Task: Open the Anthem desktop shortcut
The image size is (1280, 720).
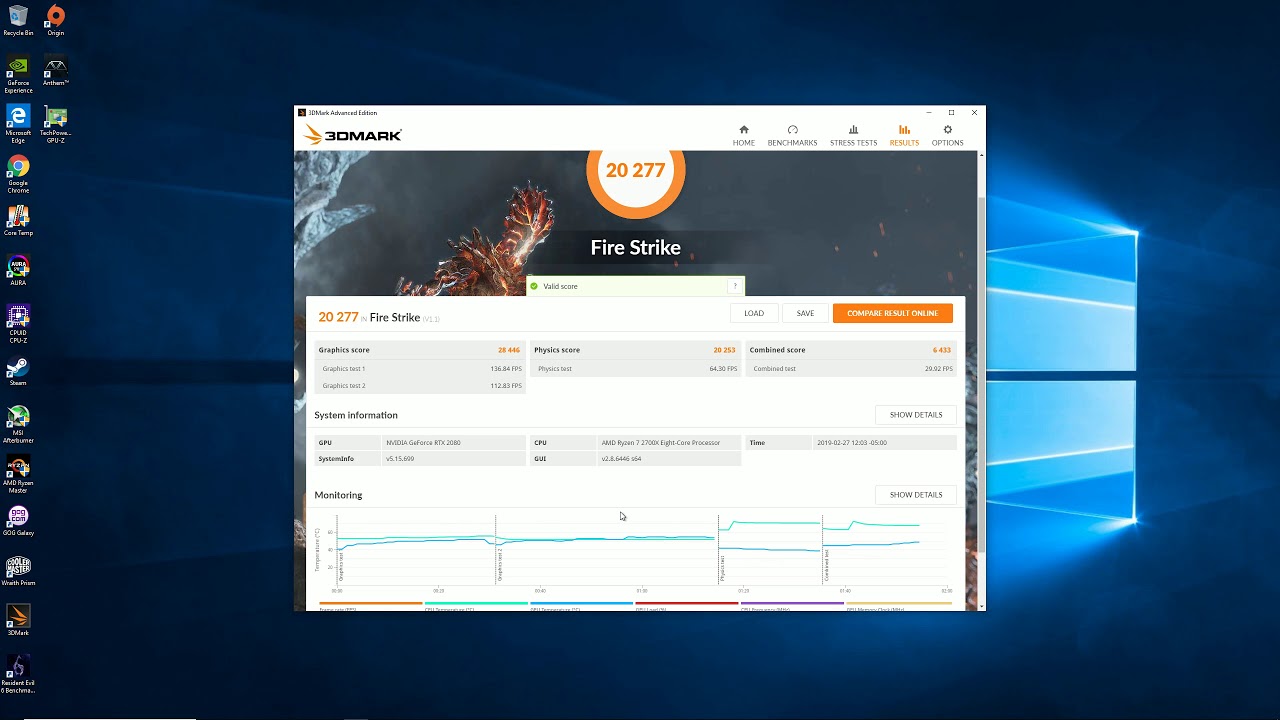Action: pyautogui.click(x=55, y=71)
